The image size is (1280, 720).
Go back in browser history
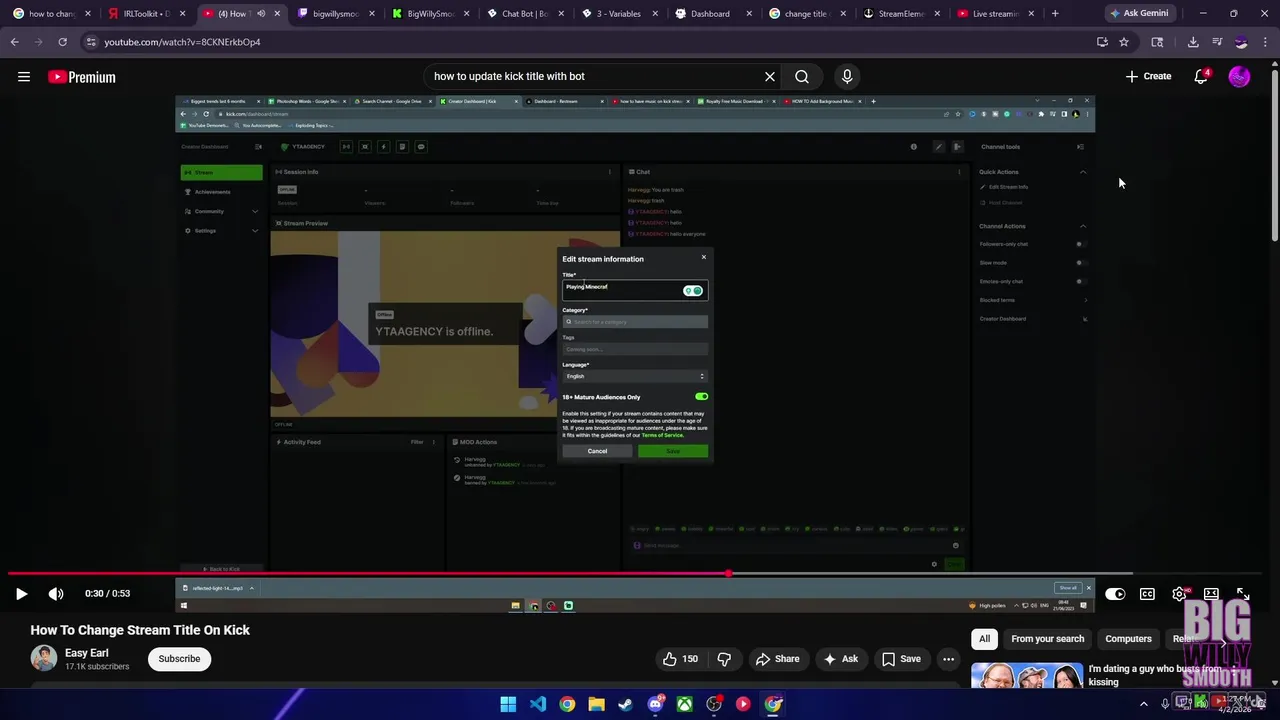[x=14, y=42]
